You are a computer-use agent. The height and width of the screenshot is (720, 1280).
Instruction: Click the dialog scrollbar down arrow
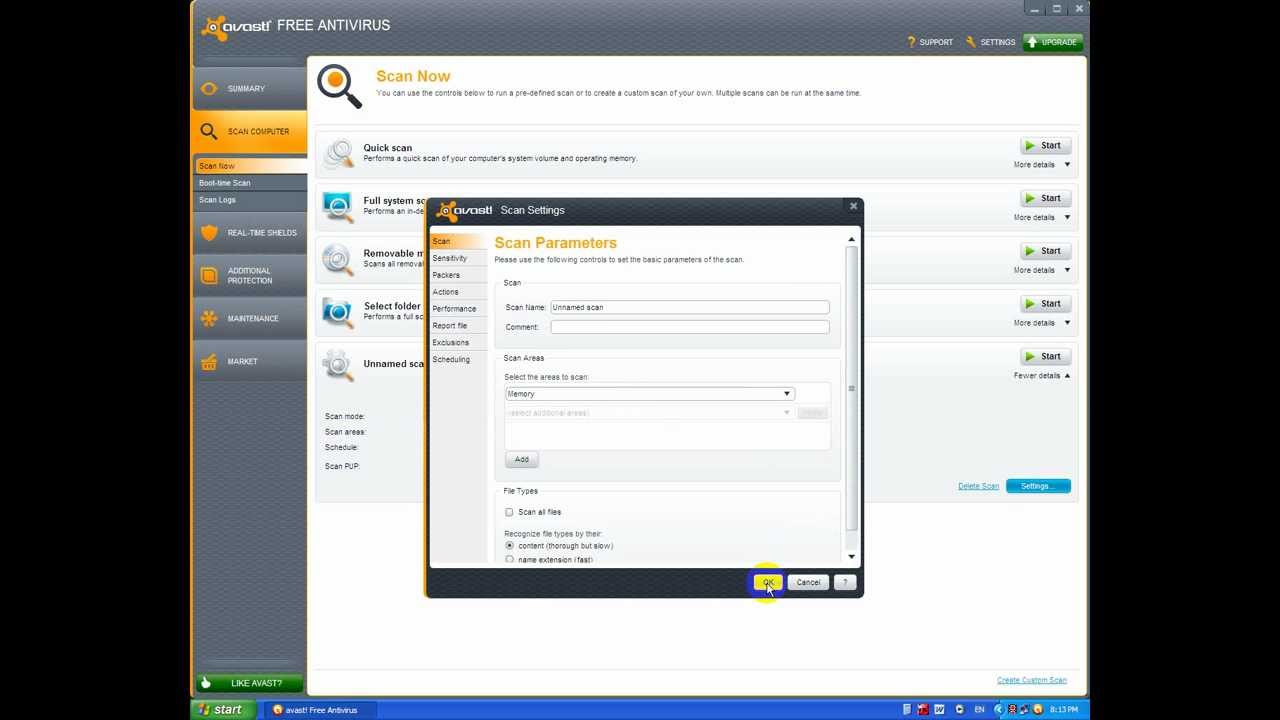(x=852, y=557)
